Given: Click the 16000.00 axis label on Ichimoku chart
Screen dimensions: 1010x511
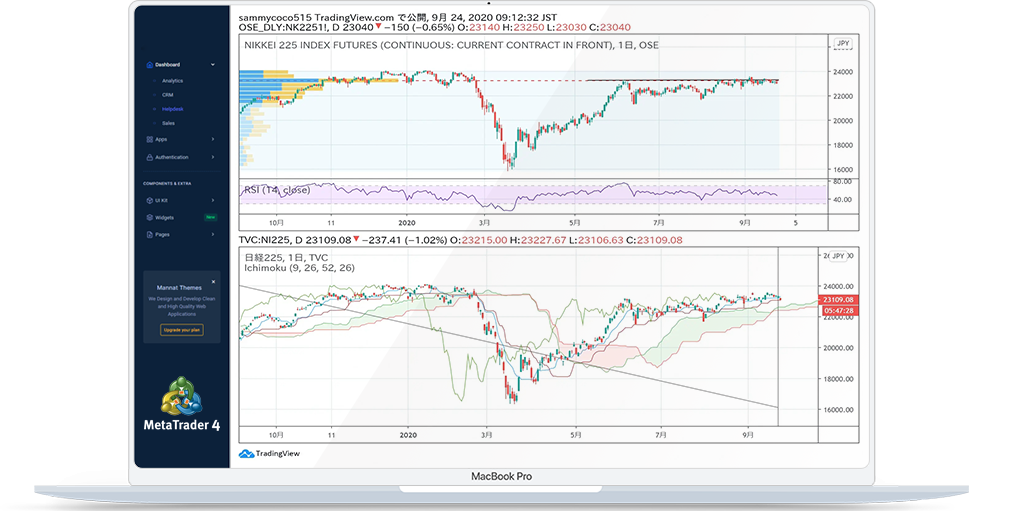Looking at the screenshot, I should click(837, 410).
